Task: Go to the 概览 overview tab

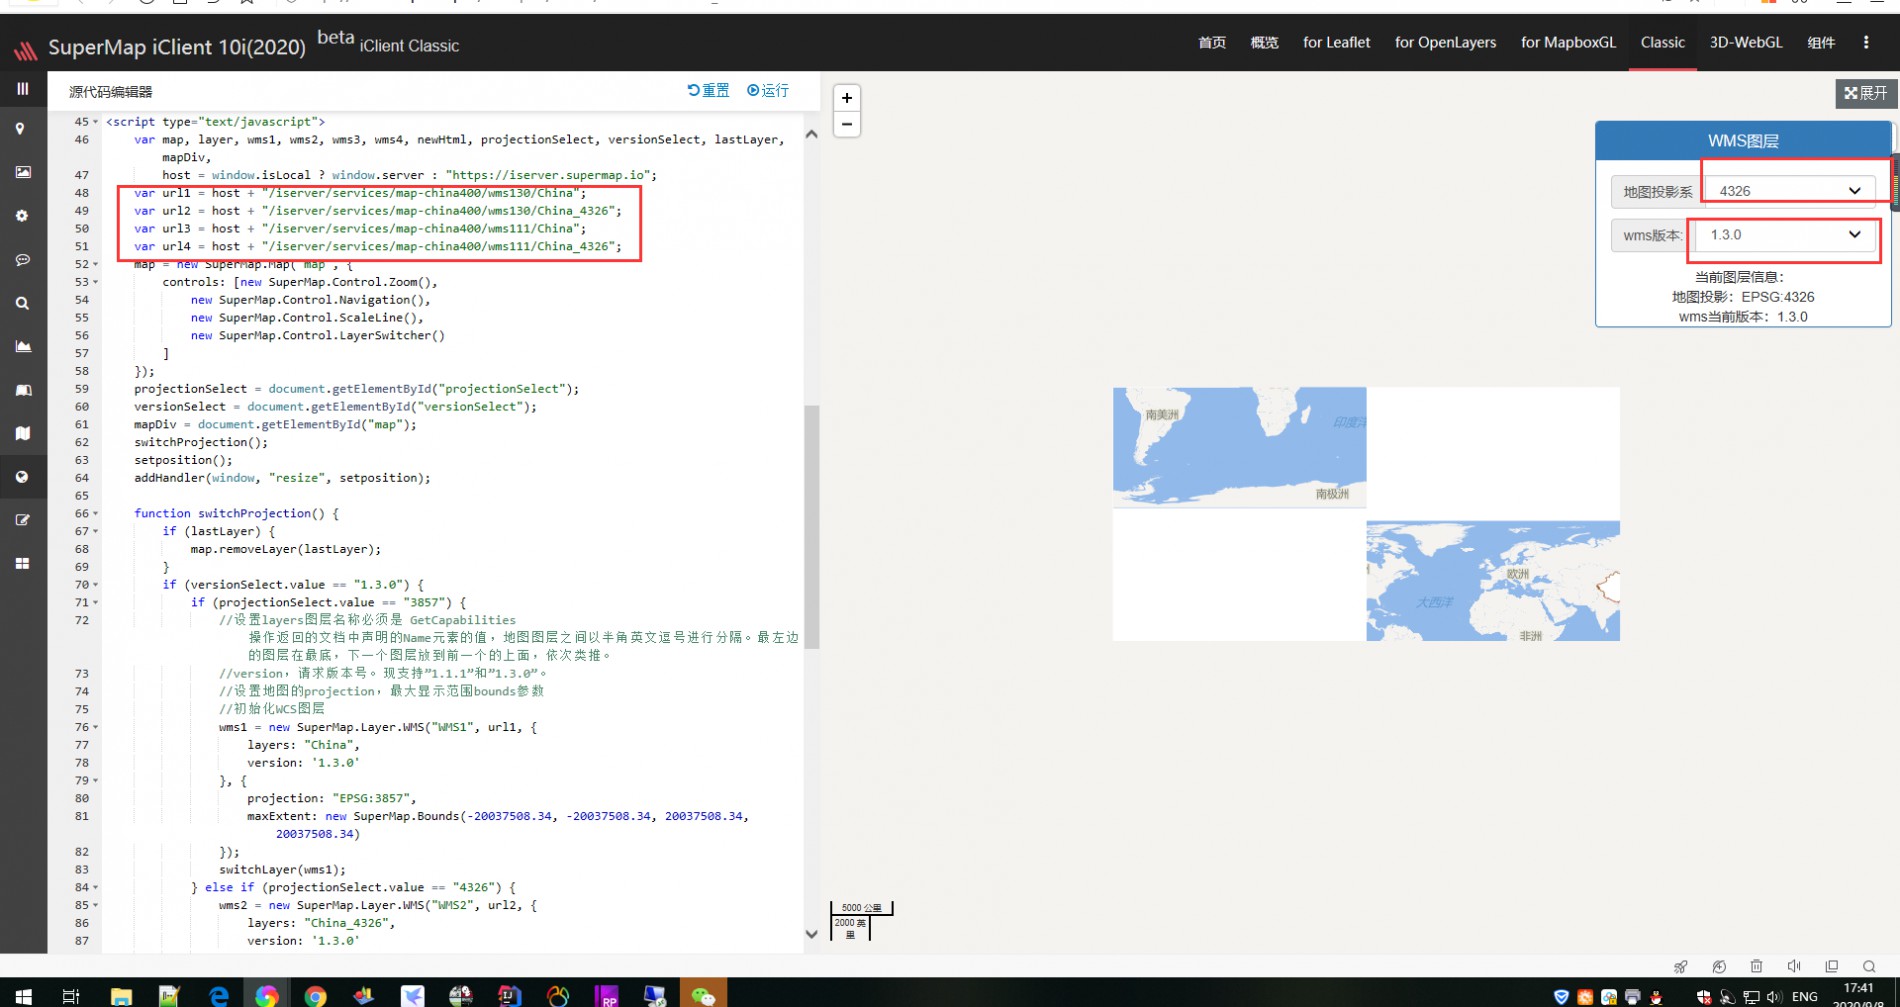Action: tap(1264, 42)
